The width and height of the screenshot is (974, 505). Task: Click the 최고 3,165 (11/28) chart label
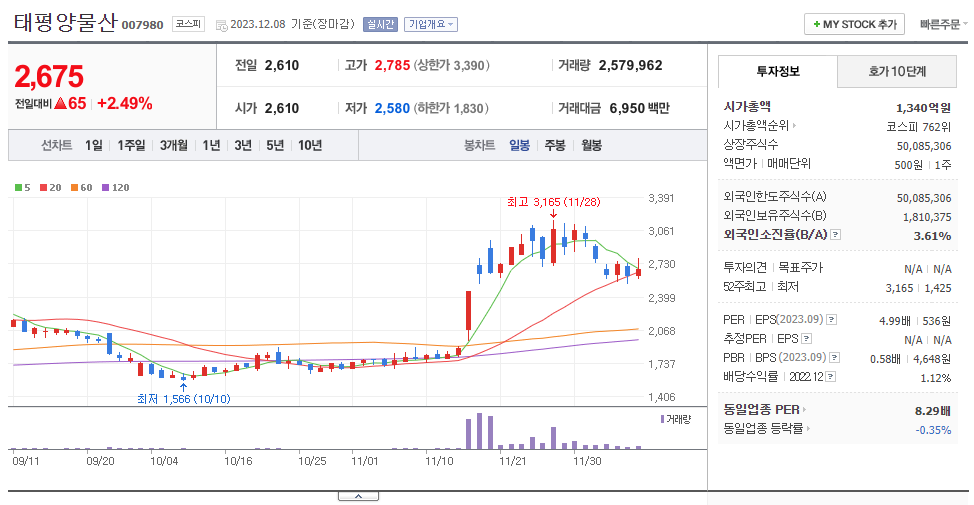[x=553, y=202]
